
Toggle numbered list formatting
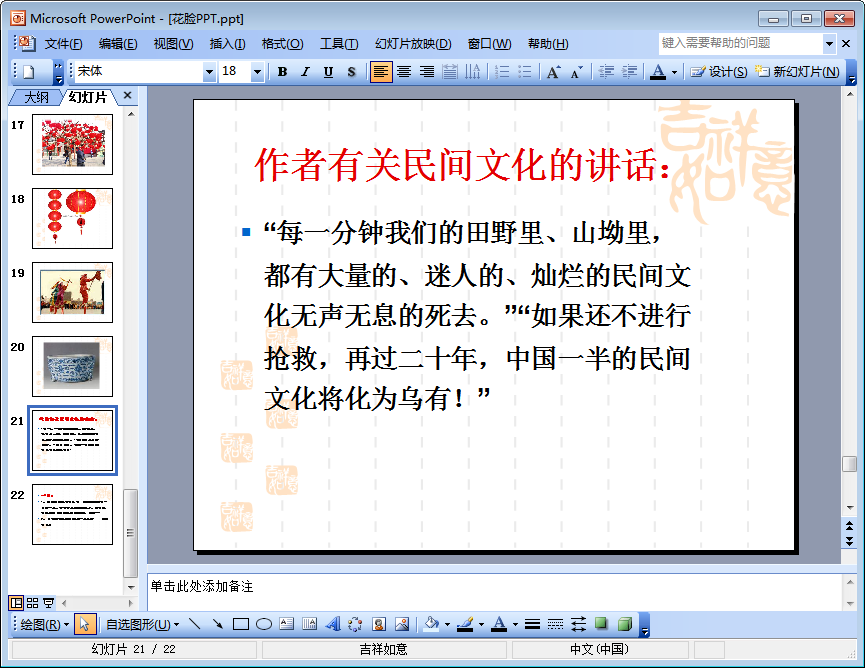pyautogui.click(x=502, y=72)
